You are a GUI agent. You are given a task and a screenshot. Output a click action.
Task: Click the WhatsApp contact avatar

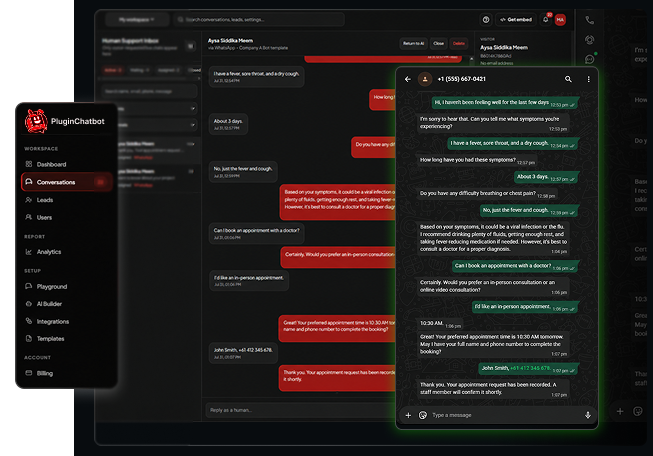425,79
